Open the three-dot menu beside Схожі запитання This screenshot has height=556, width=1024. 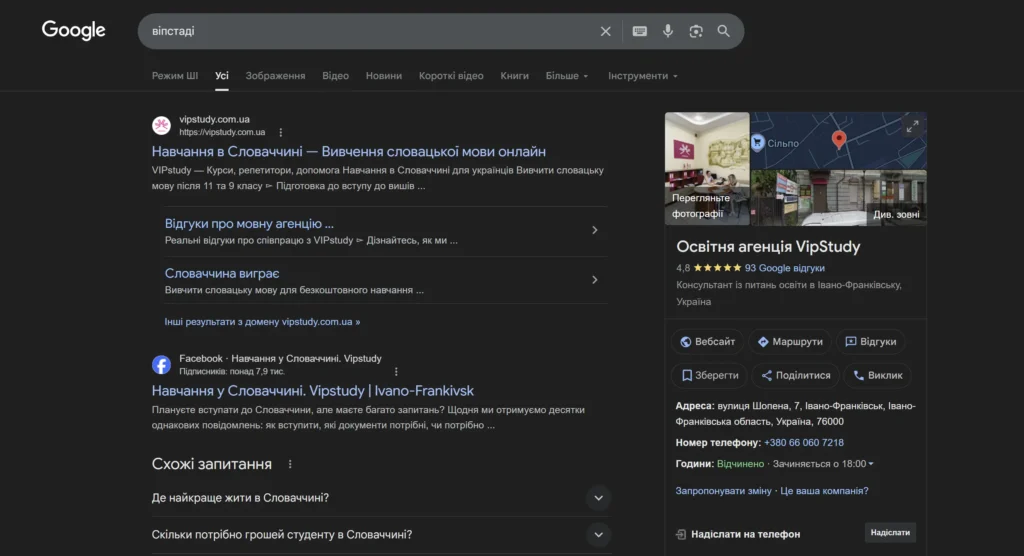[x=290, y=464]
